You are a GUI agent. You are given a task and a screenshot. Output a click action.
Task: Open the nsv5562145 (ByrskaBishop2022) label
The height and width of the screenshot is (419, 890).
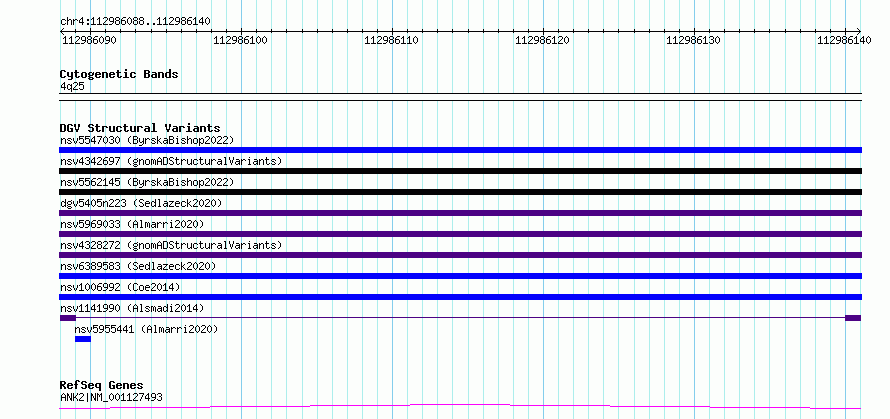147,182
